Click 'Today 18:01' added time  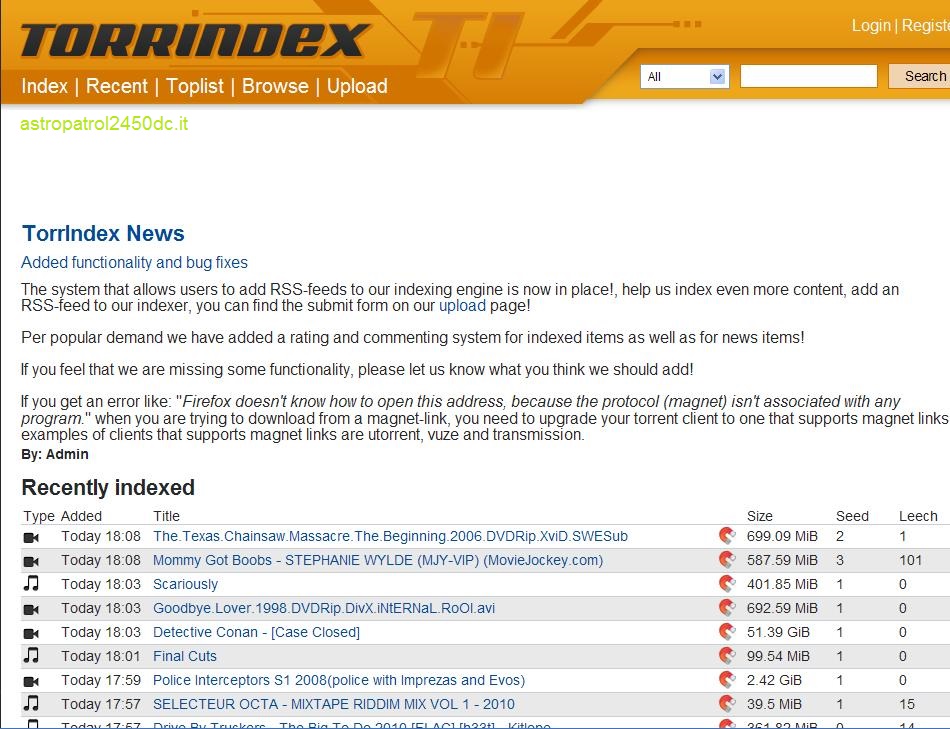coord(101,656)
